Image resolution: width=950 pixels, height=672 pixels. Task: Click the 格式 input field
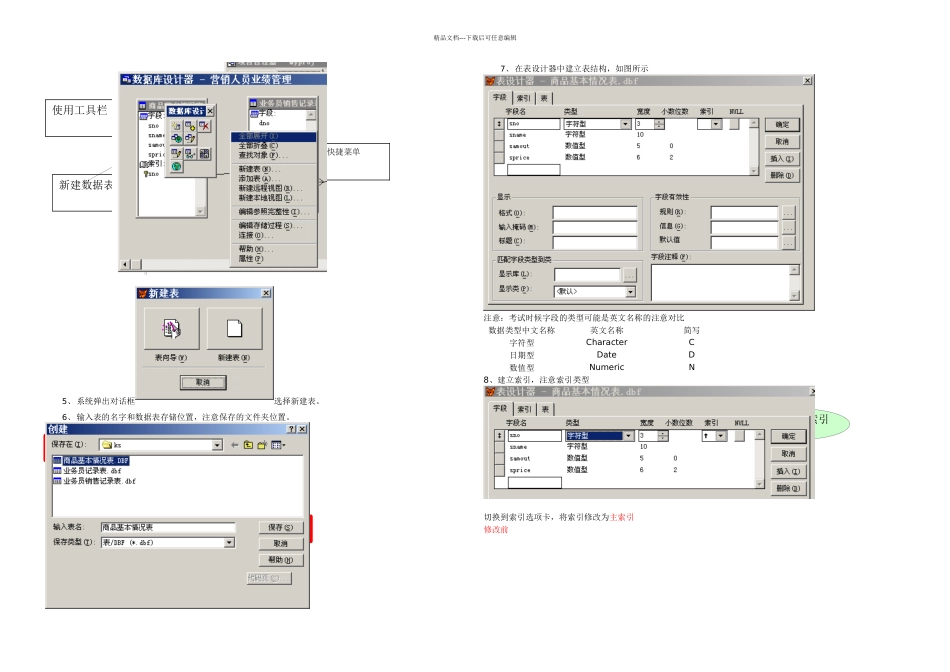pyautogui.click(x=595, y=213)
